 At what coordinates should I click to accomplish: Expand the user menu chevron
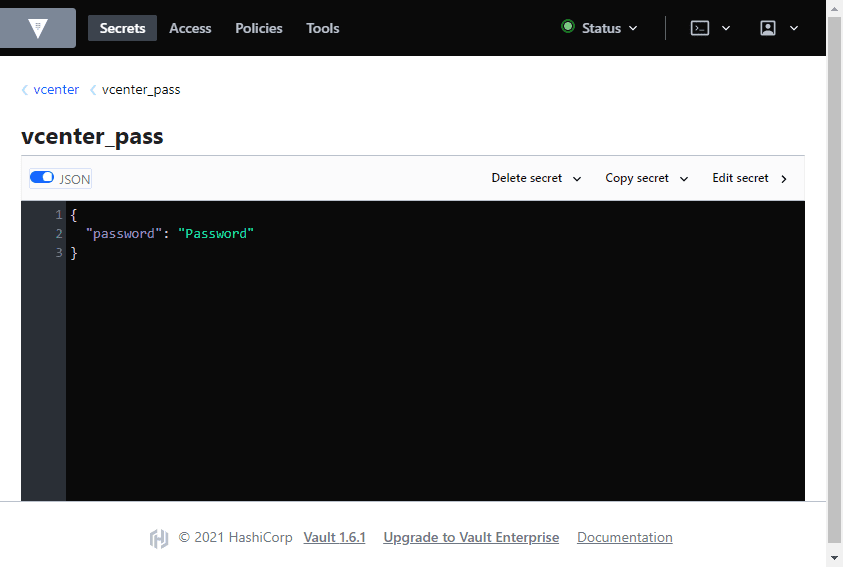click(794, 28)
